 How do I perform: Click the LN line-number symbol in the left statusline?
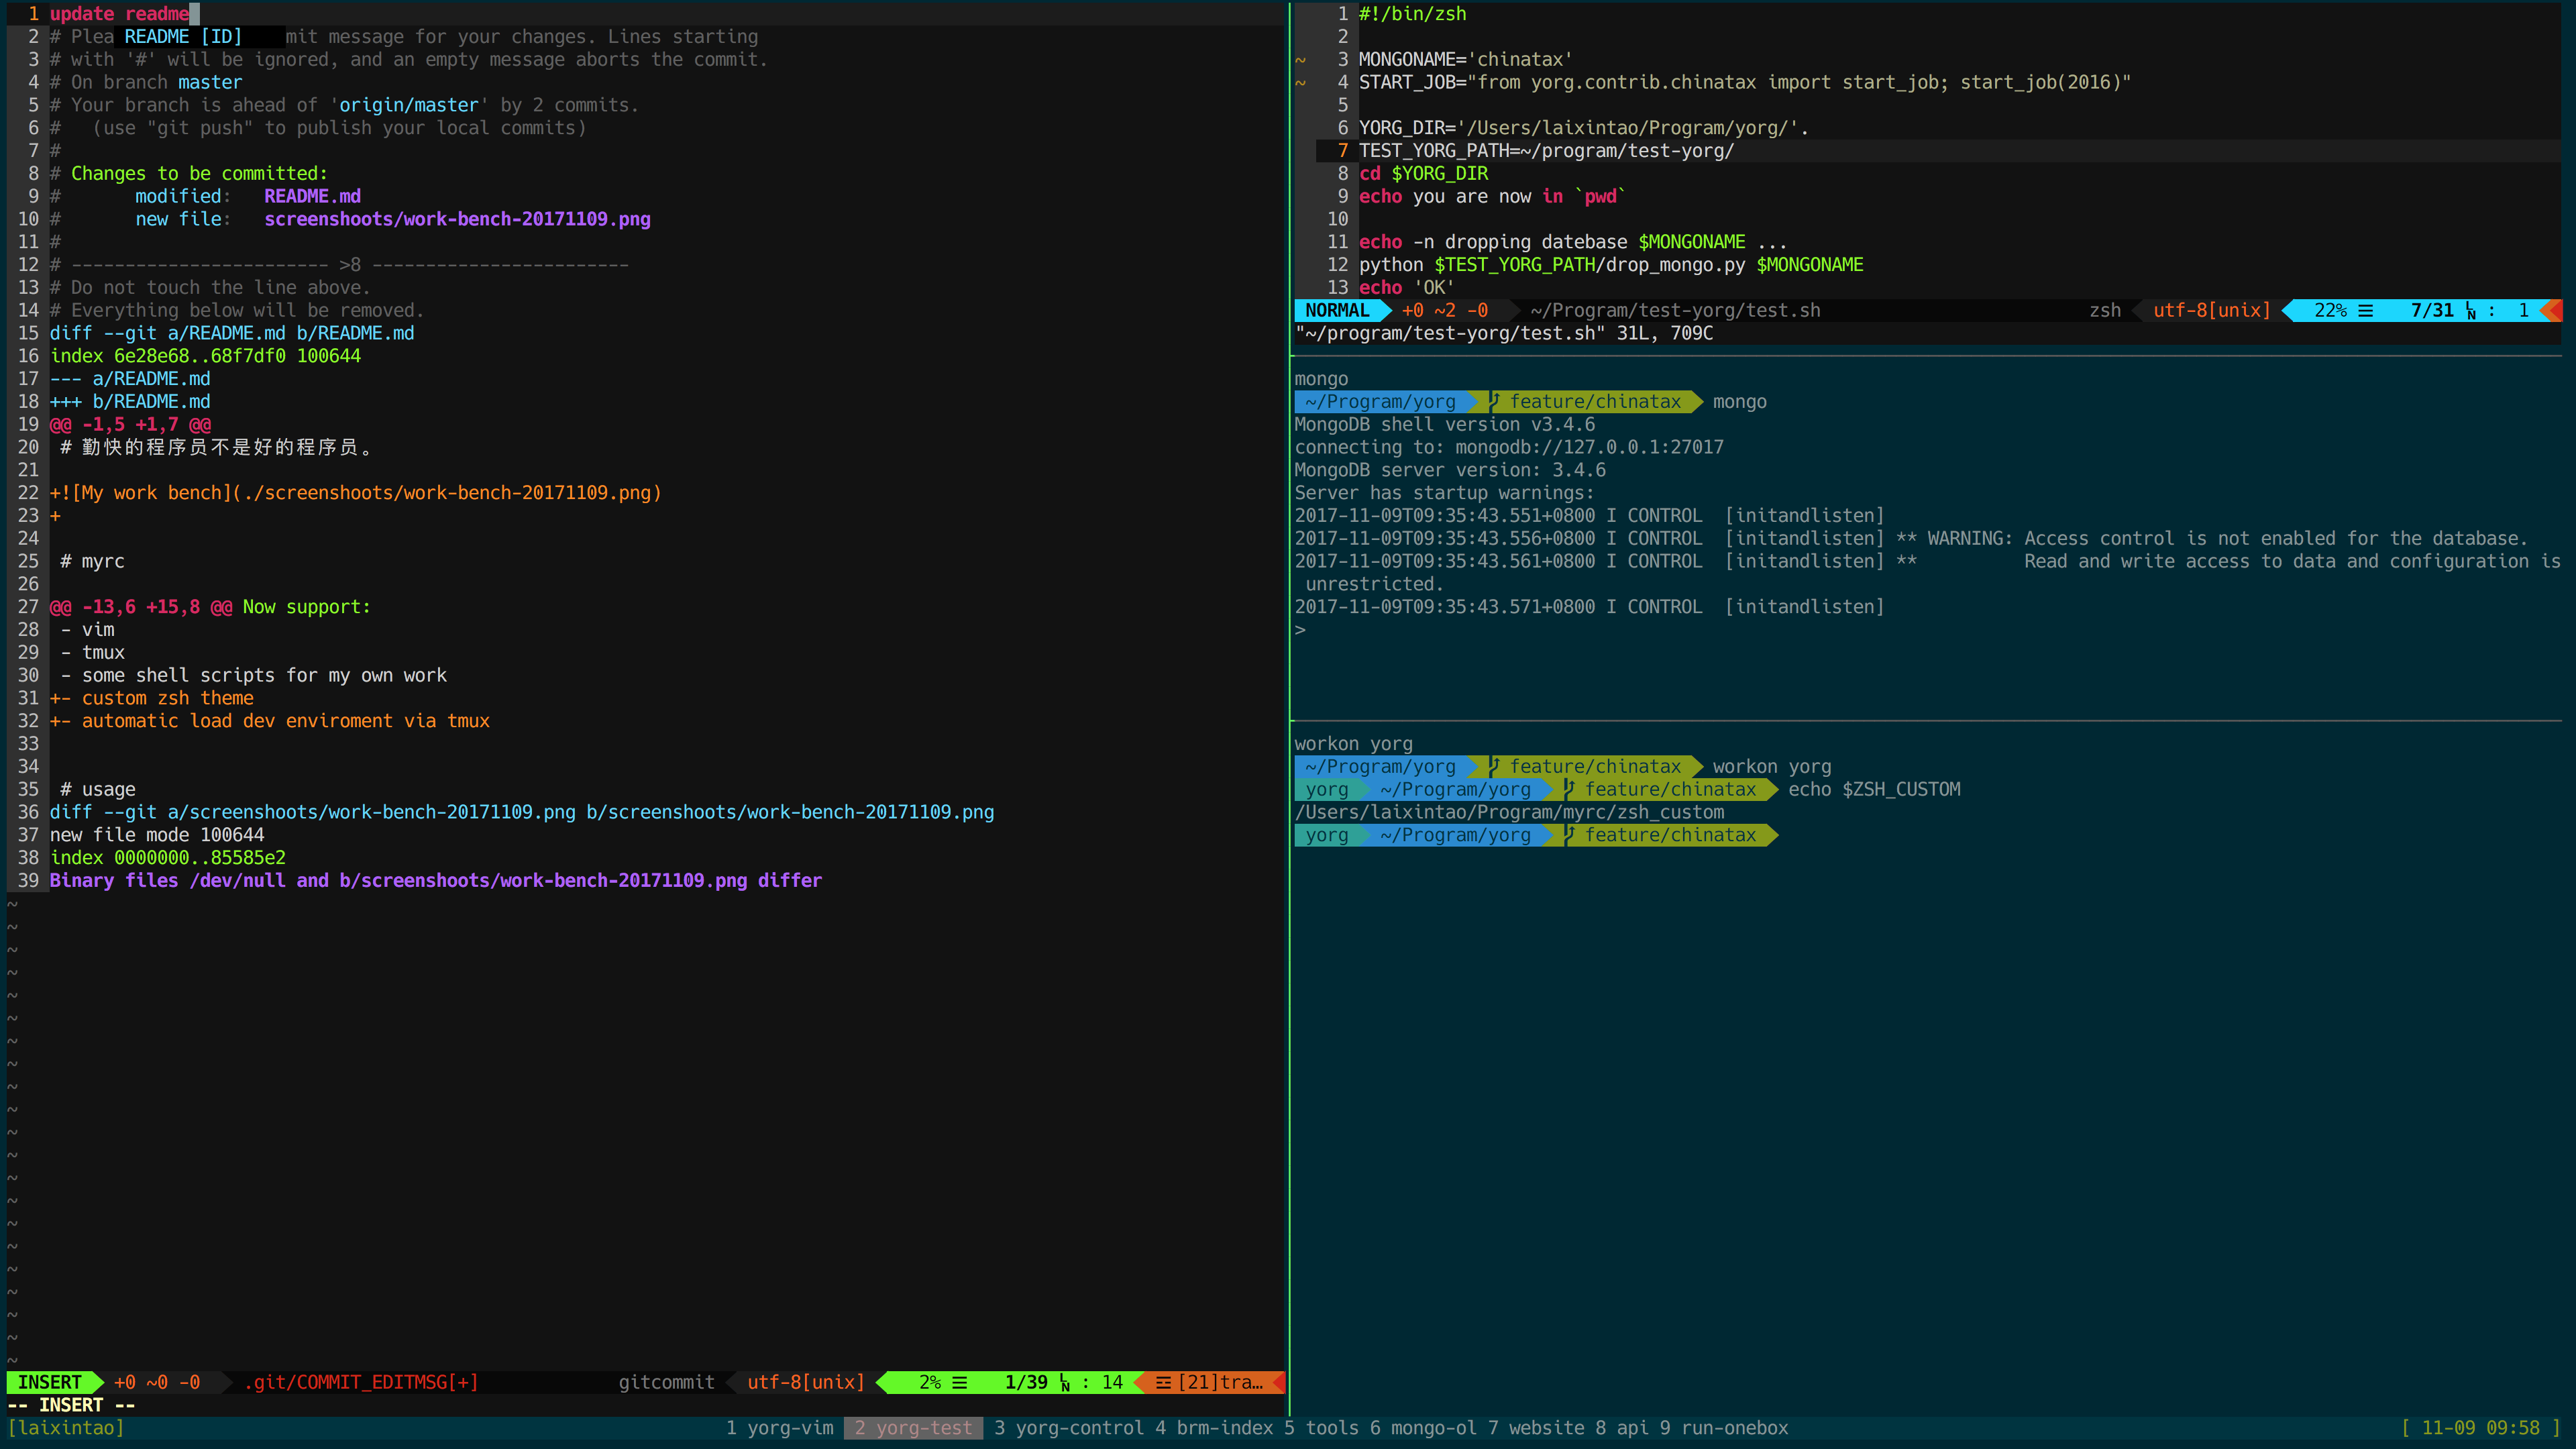coord(1065,1383)
